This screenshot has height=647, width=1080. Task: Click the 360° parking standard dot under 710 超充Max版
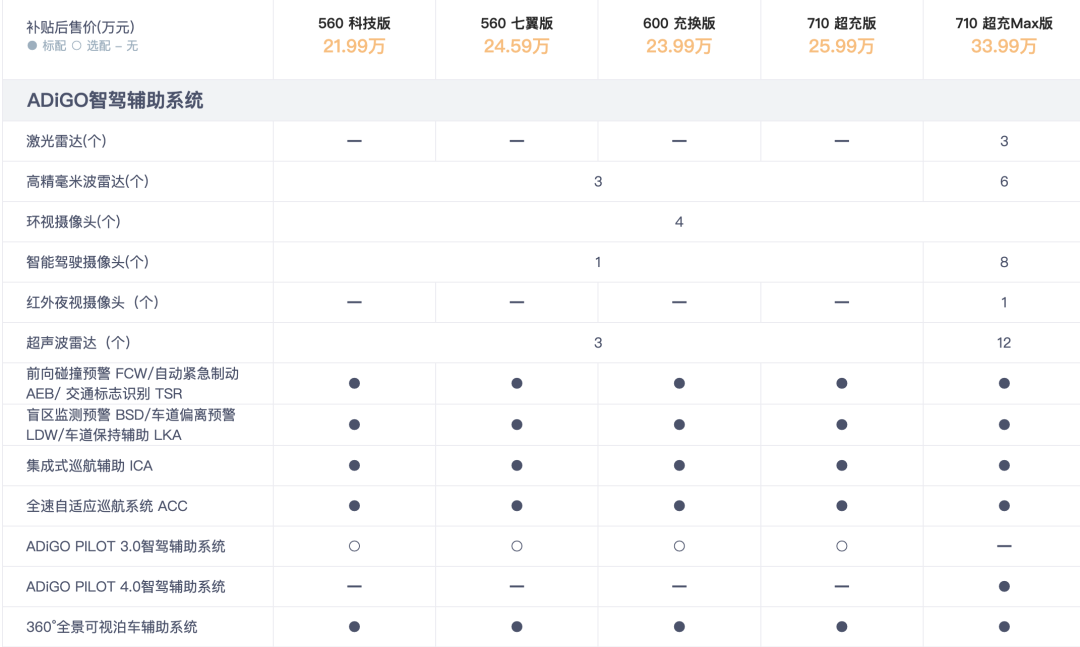1004,627
